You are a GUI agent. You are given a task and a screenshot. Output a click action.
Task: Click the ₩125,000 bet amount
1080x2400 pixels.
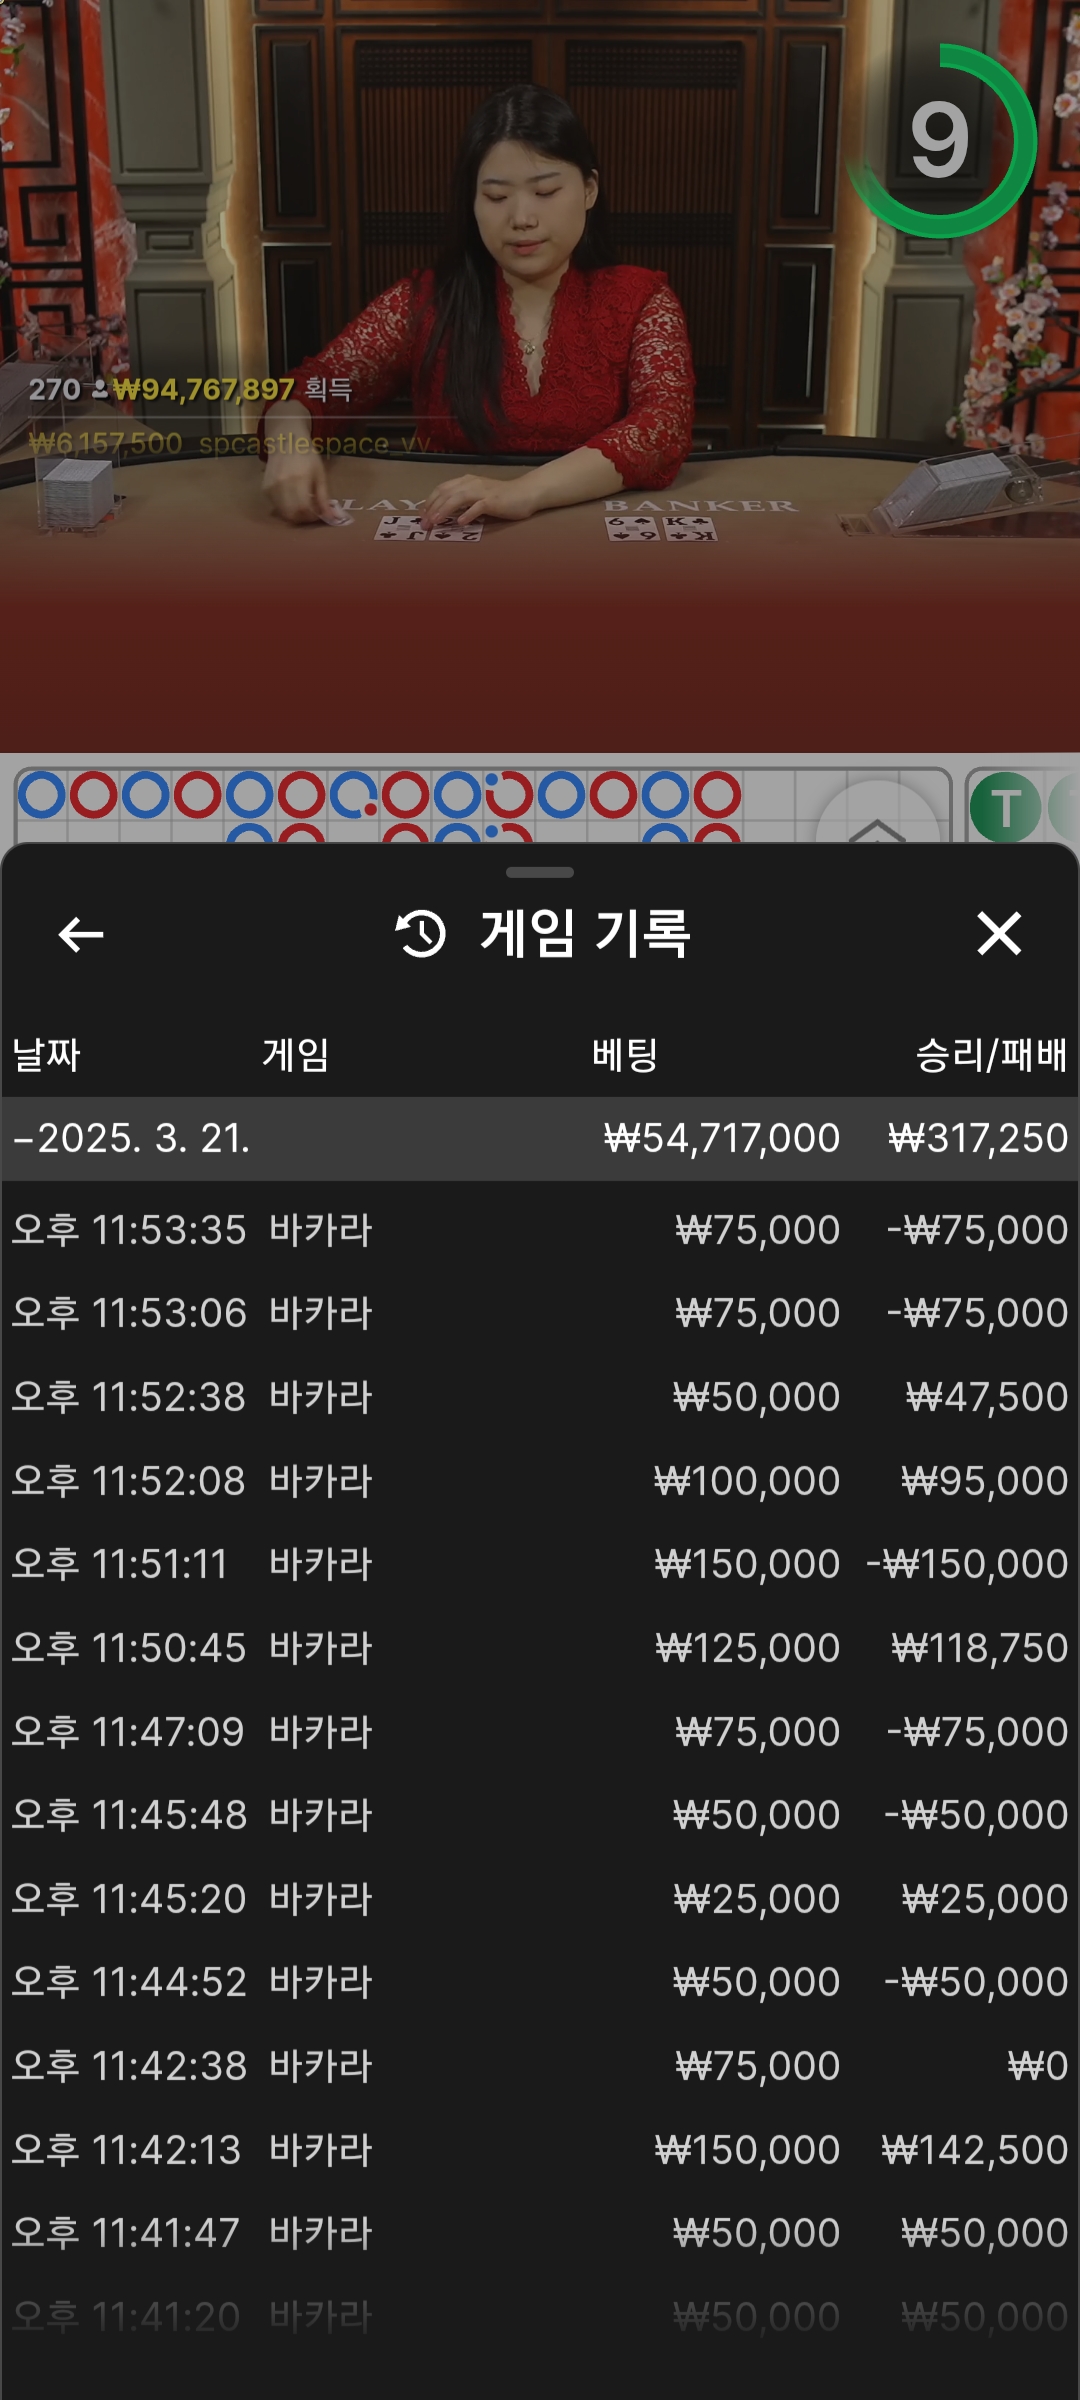tap(748, 1648)
